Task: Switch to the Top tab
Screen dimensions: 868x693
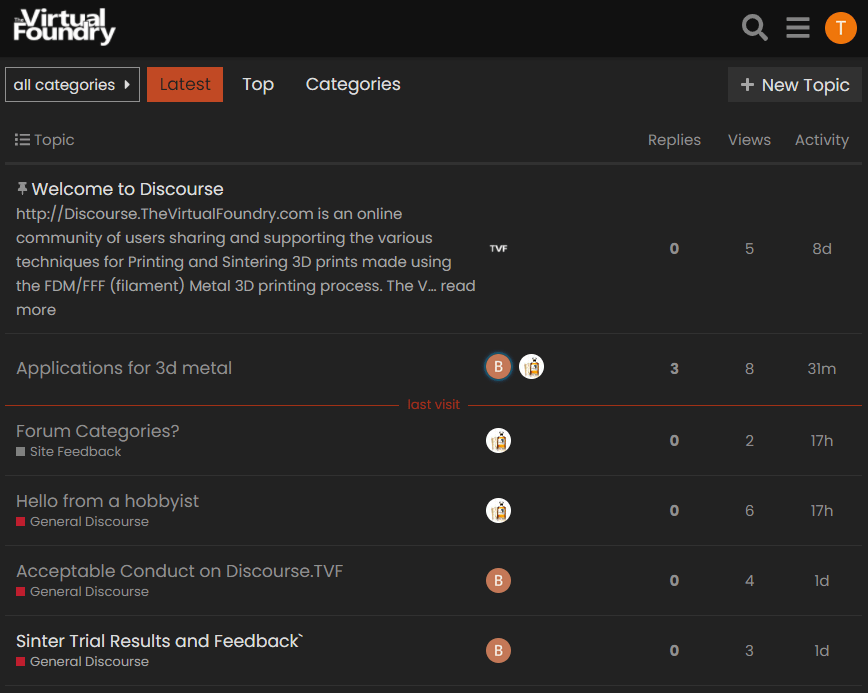Action: point(258,84)
